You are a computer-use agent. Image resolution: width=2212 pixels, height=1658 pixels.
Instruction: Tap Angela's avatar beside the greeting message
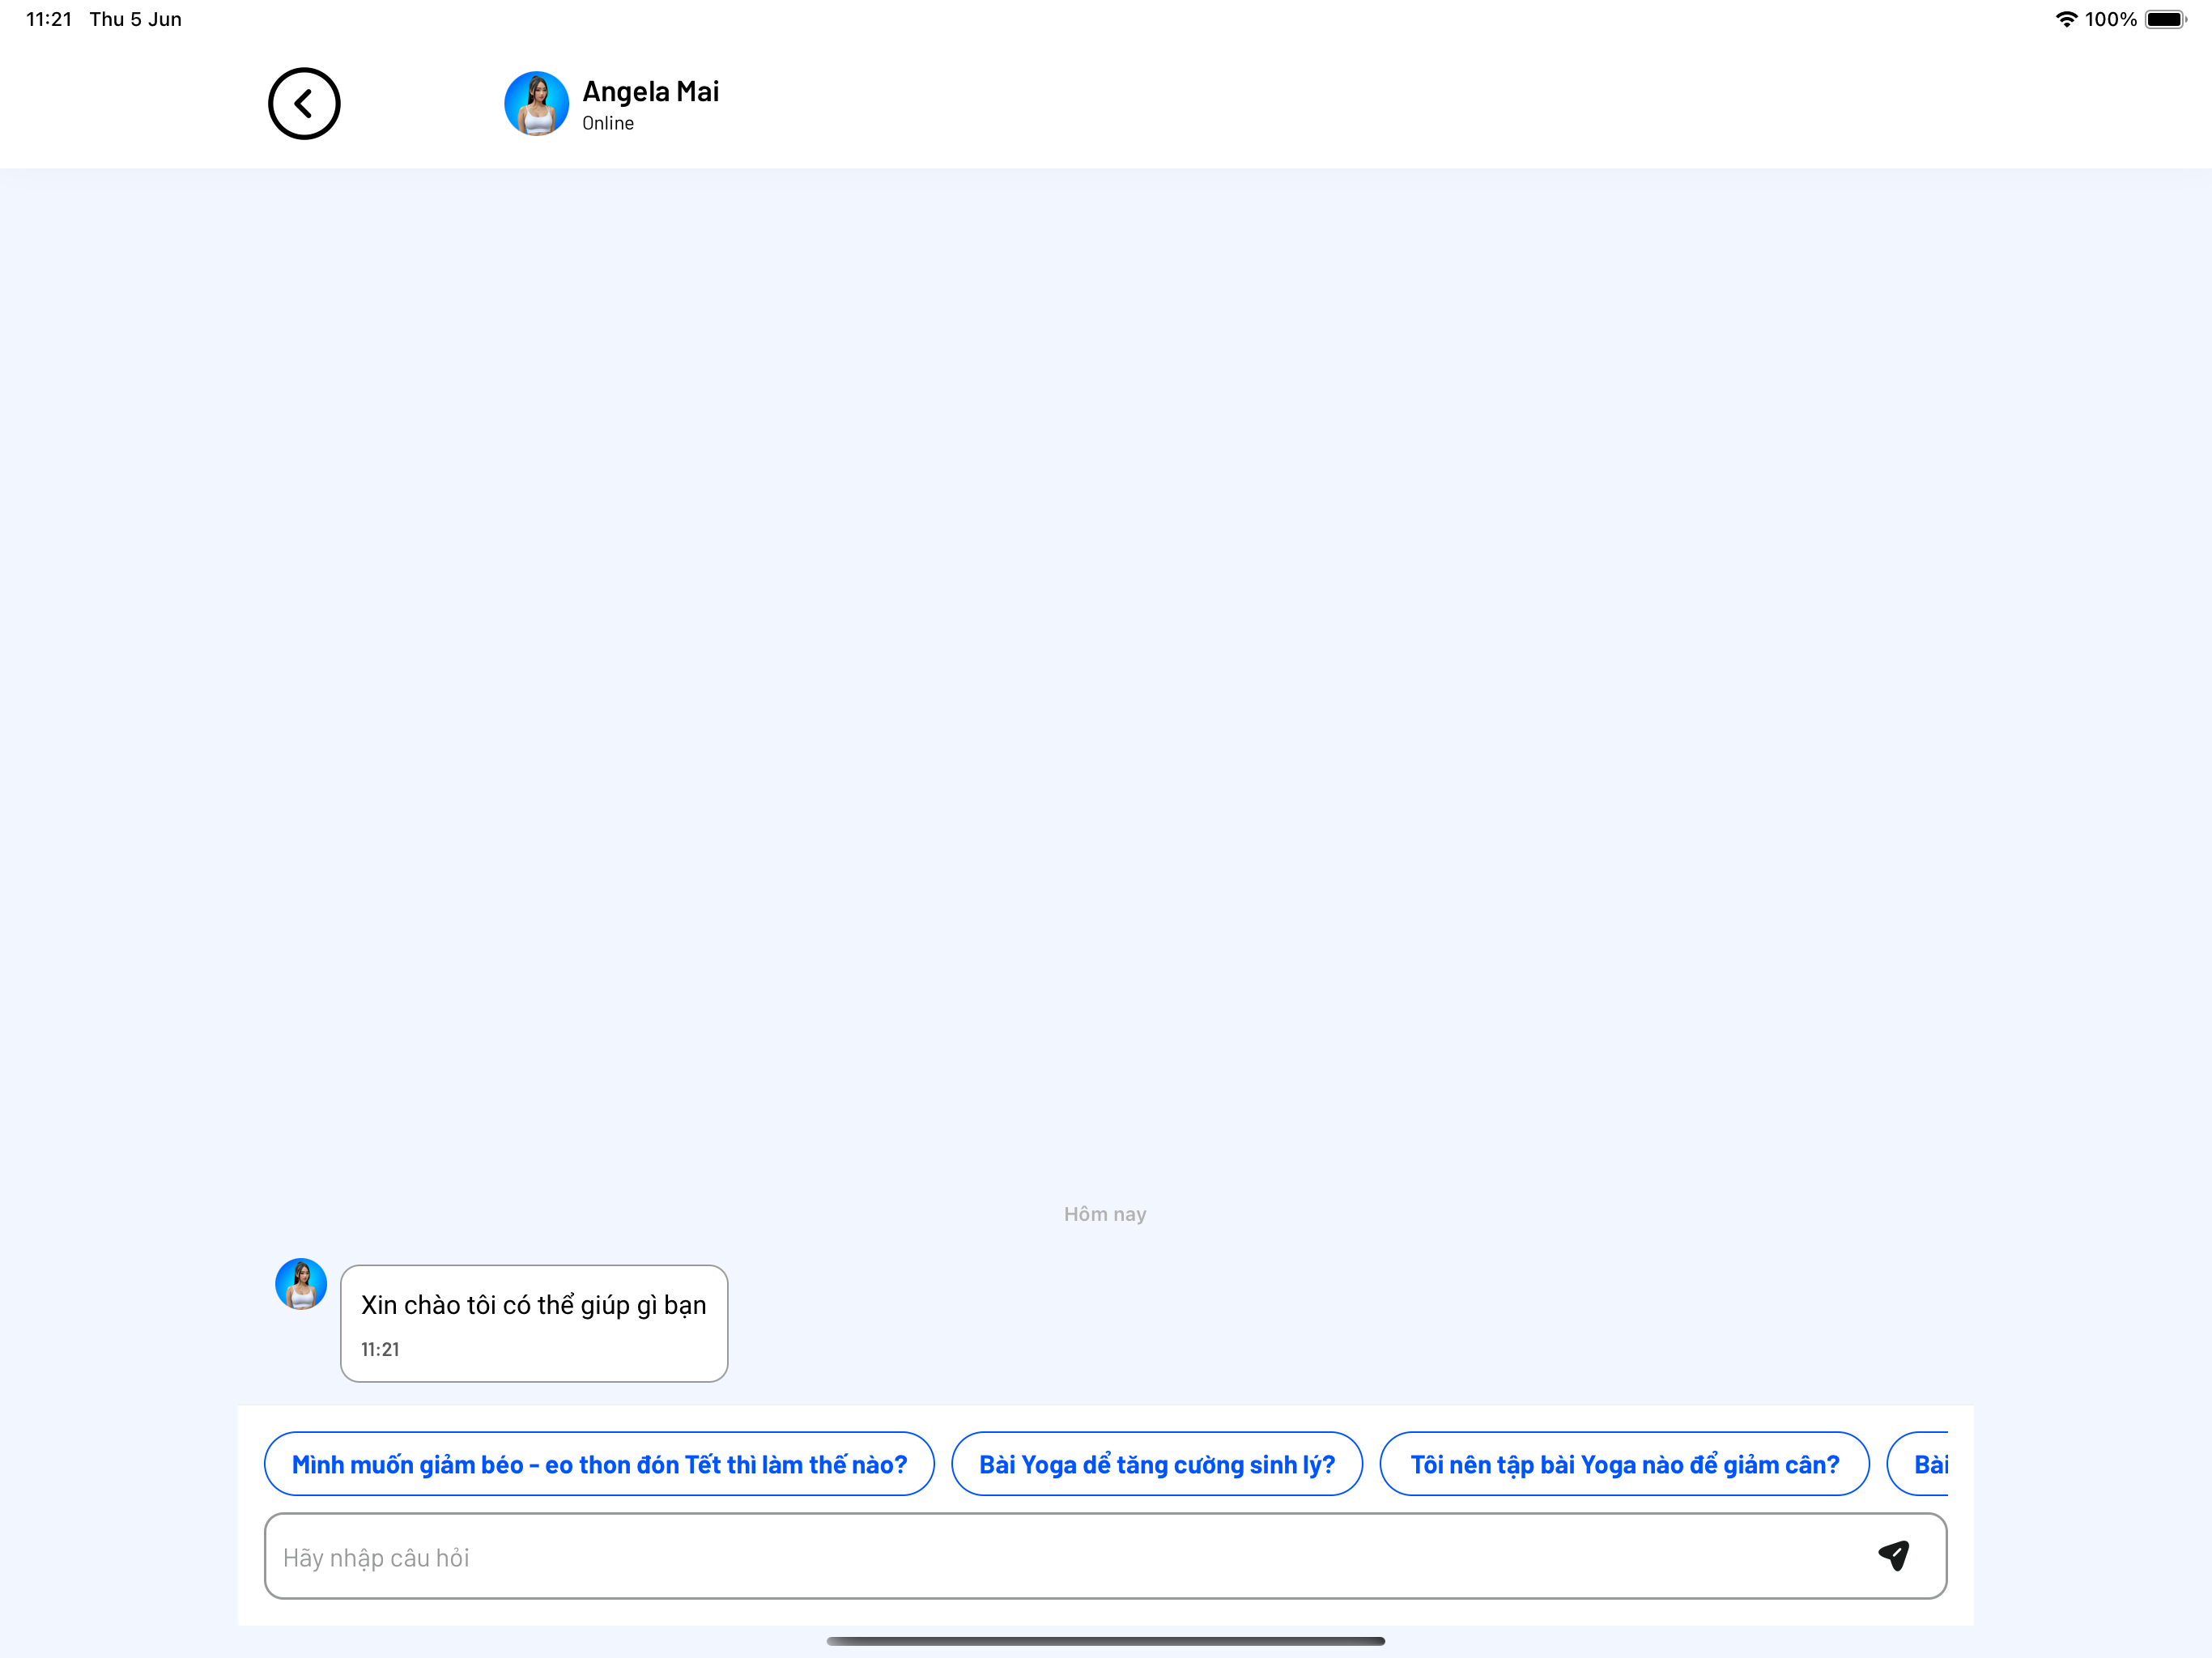301,1284
